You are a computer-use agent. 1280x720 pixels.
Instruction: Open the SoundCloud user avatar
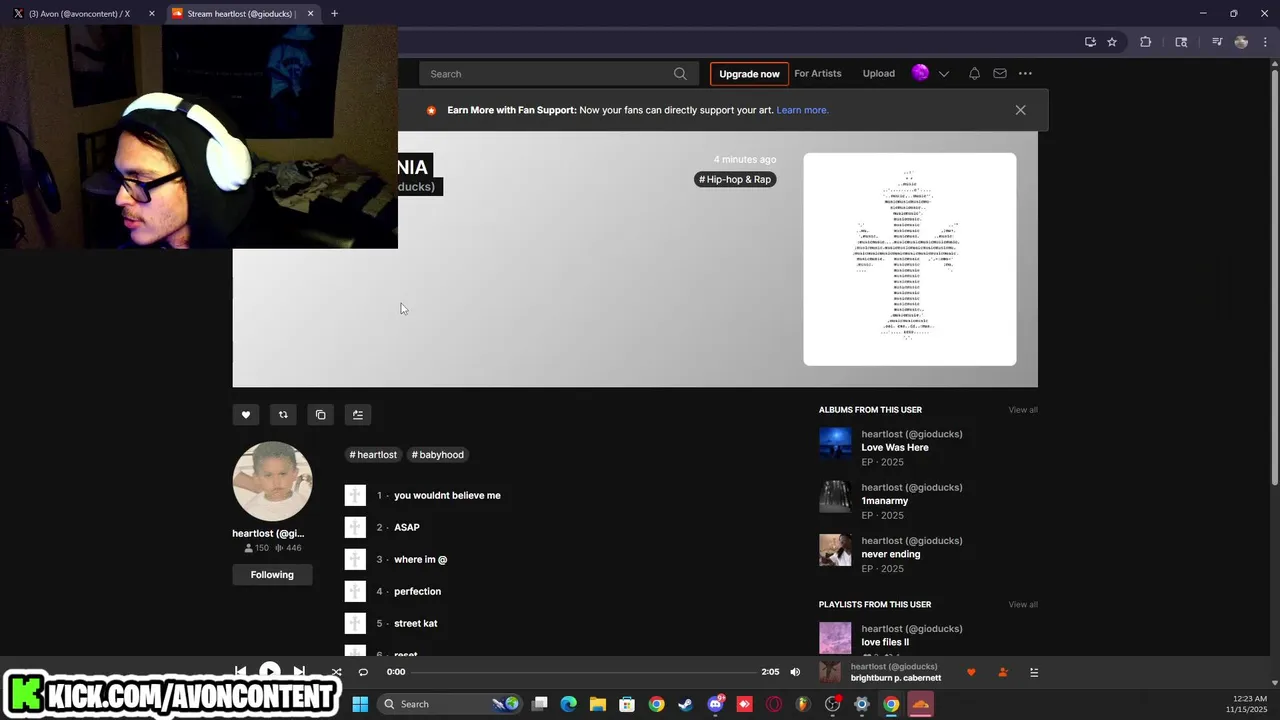[920, 72]
